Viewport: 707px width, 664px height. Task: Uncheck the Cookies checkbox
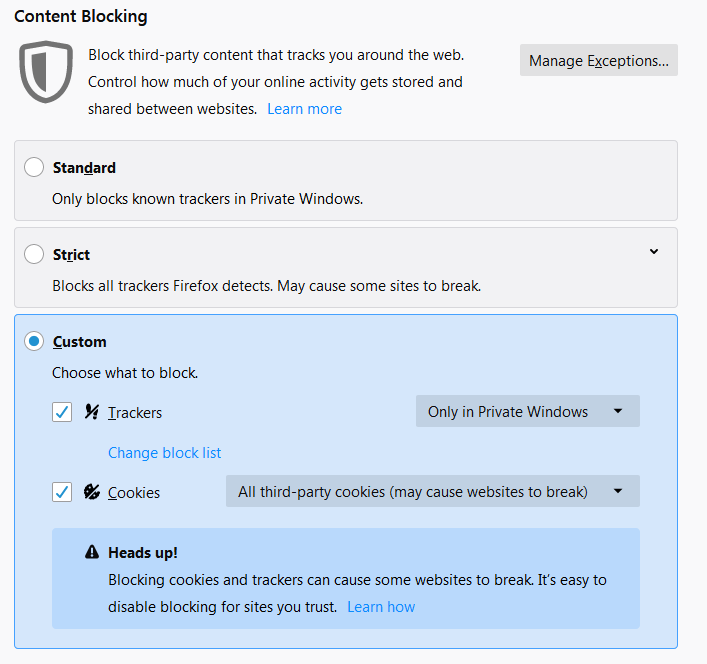tap(62, 492)
